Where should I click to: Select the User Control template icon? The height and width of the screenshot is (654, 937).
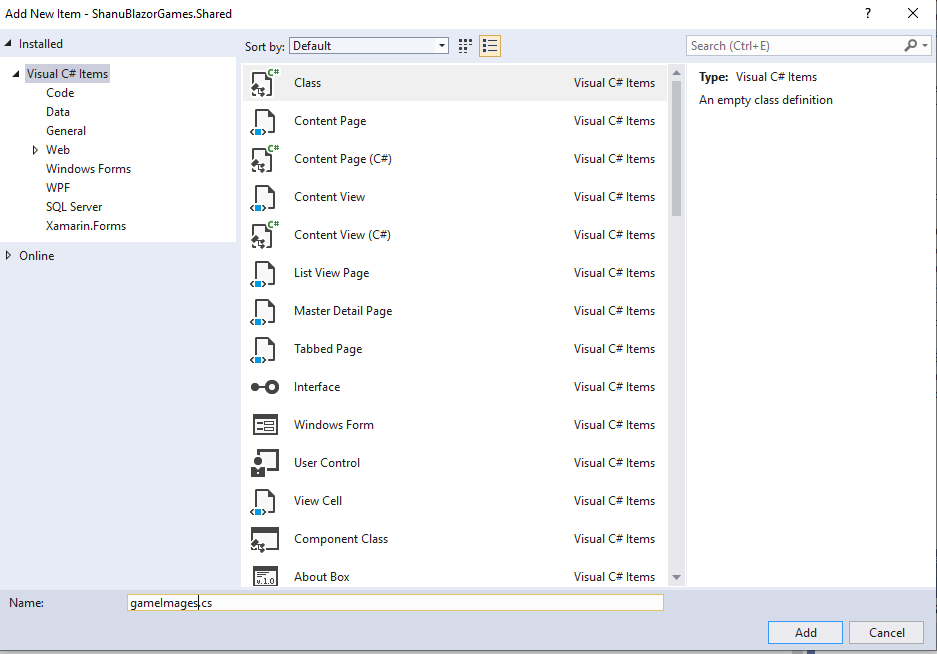[265, 463]
